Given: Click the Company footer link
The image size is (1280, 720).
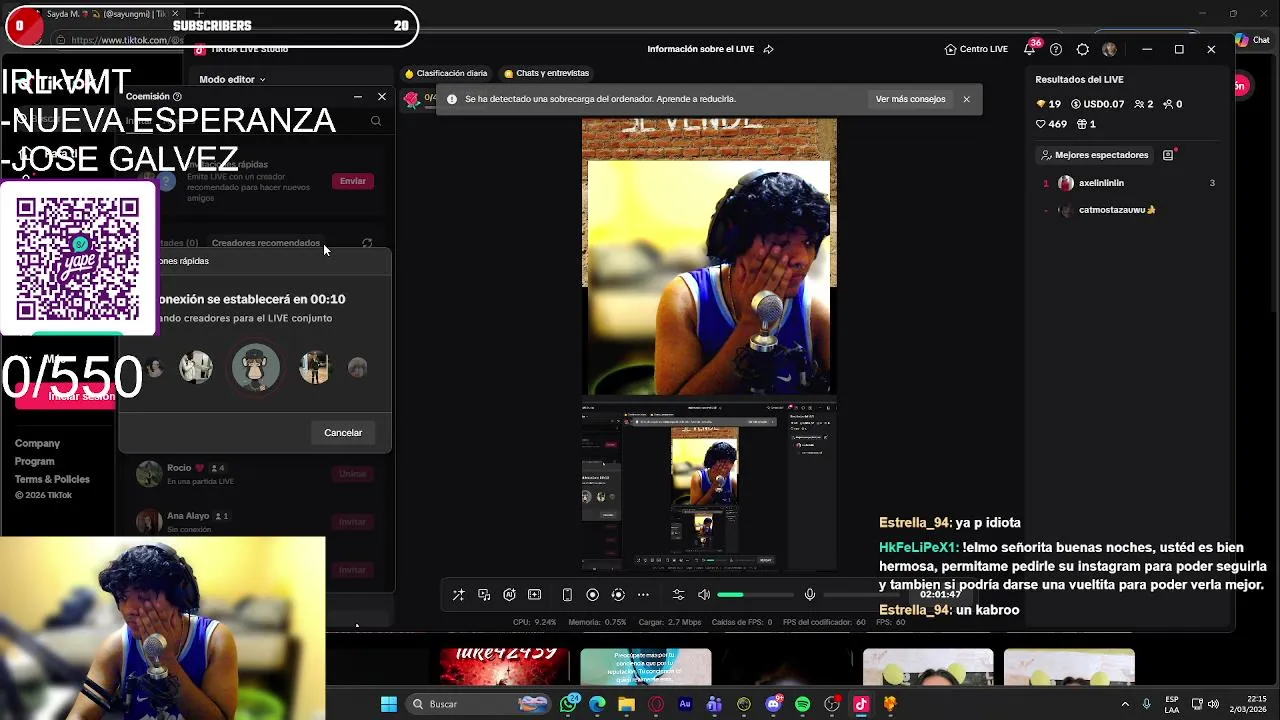Looking at the screenshot, I should click(37, 443).
